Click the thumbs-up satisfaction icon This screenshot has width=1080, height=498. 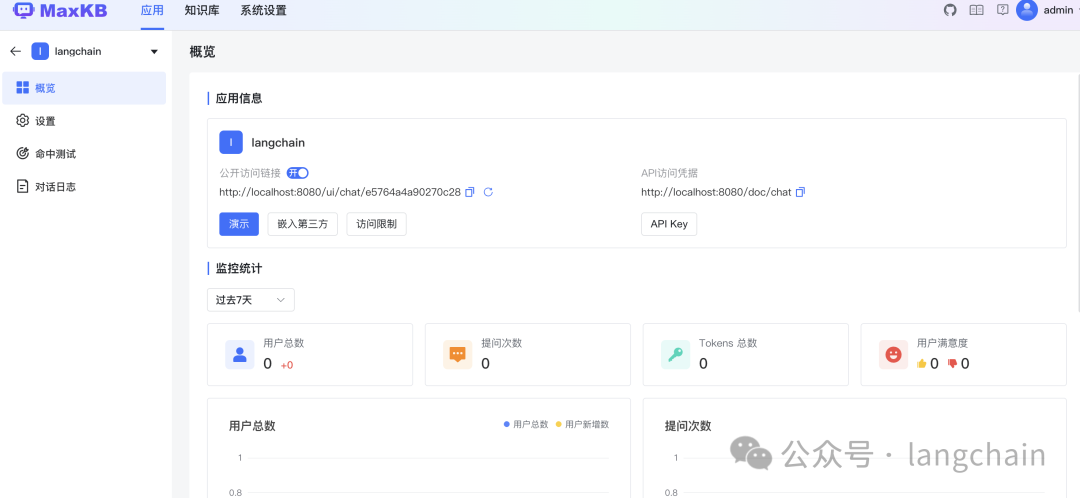[922, 364]
